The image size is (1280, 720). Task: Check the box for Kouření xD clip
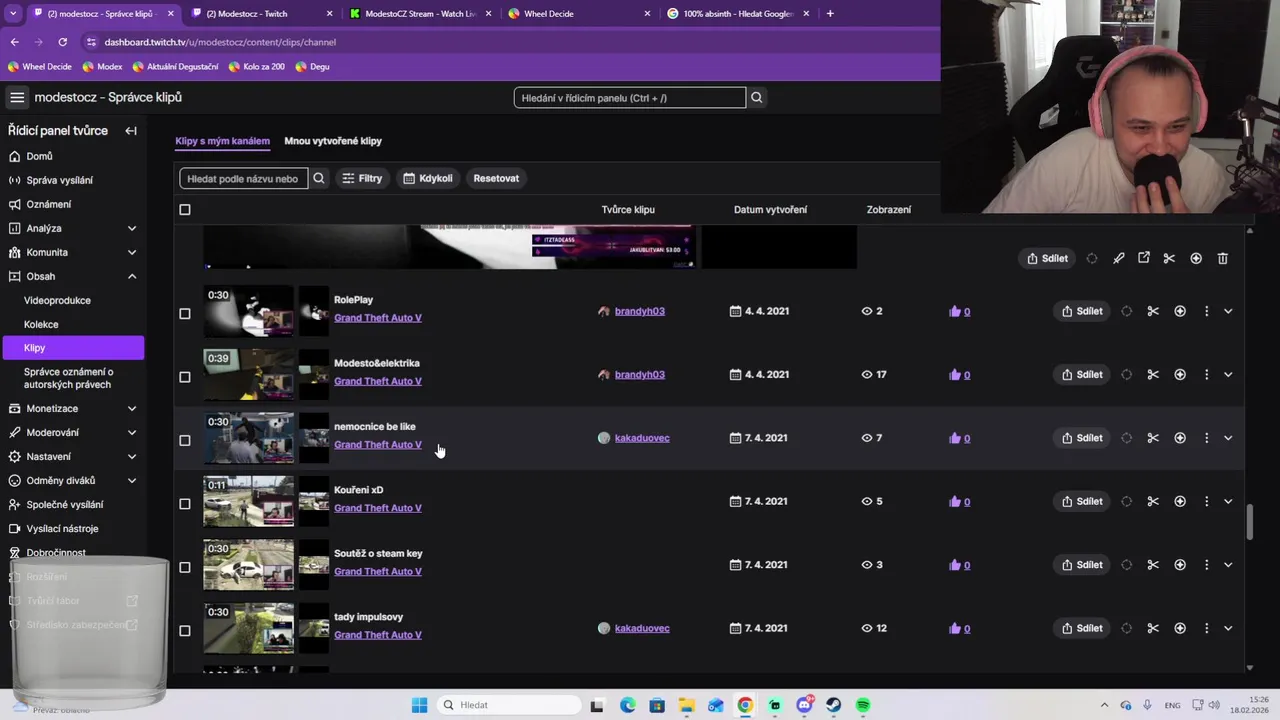184,504
